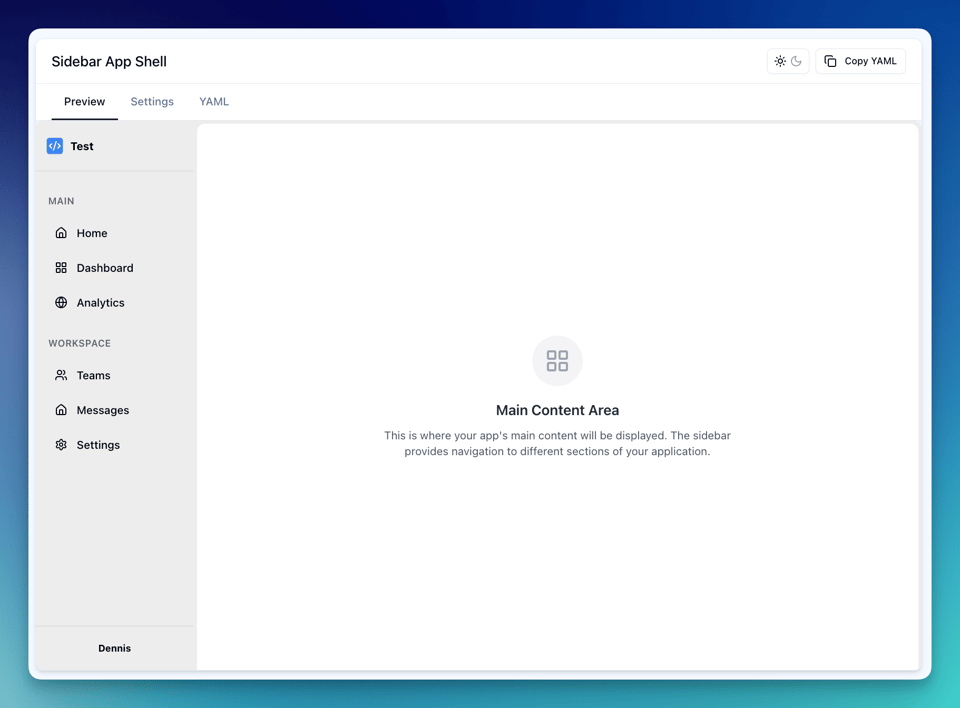960x708 pixels.
Task: Click the MAIN section label in the sidebar
Action: pos(61,201)
